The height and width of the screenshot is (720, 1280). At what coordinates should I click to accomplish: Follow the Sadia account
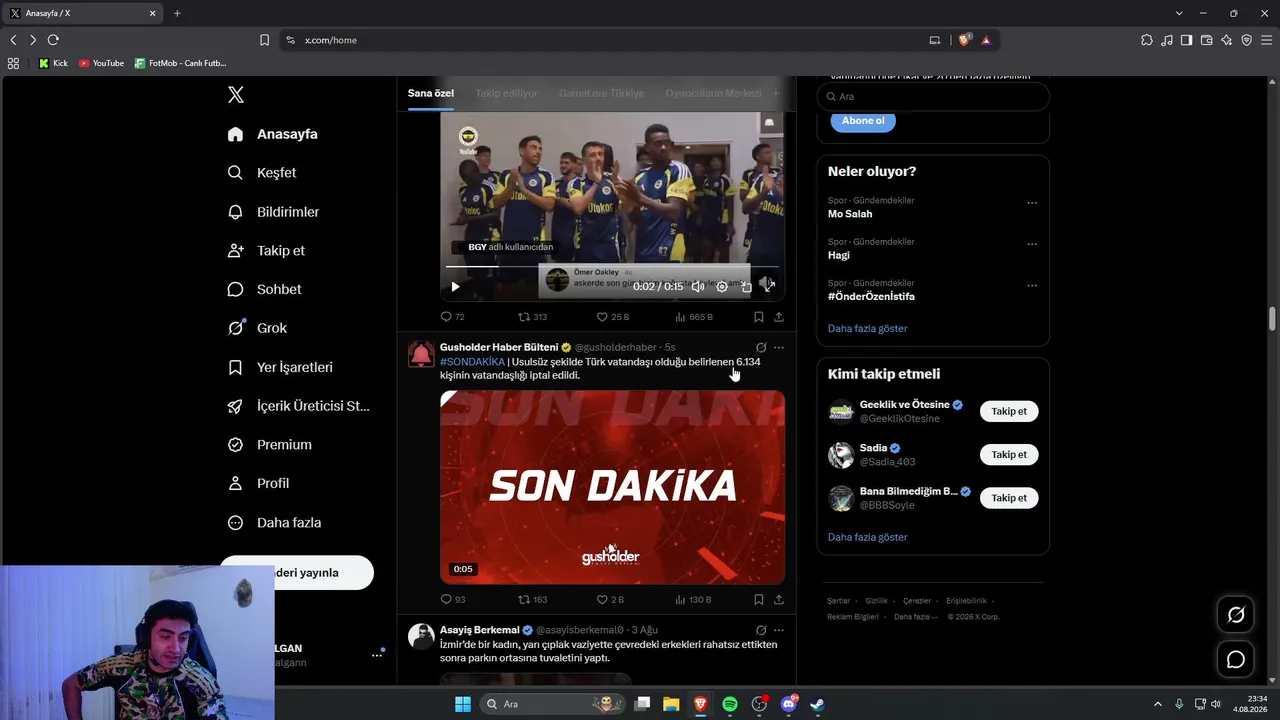1009,455
